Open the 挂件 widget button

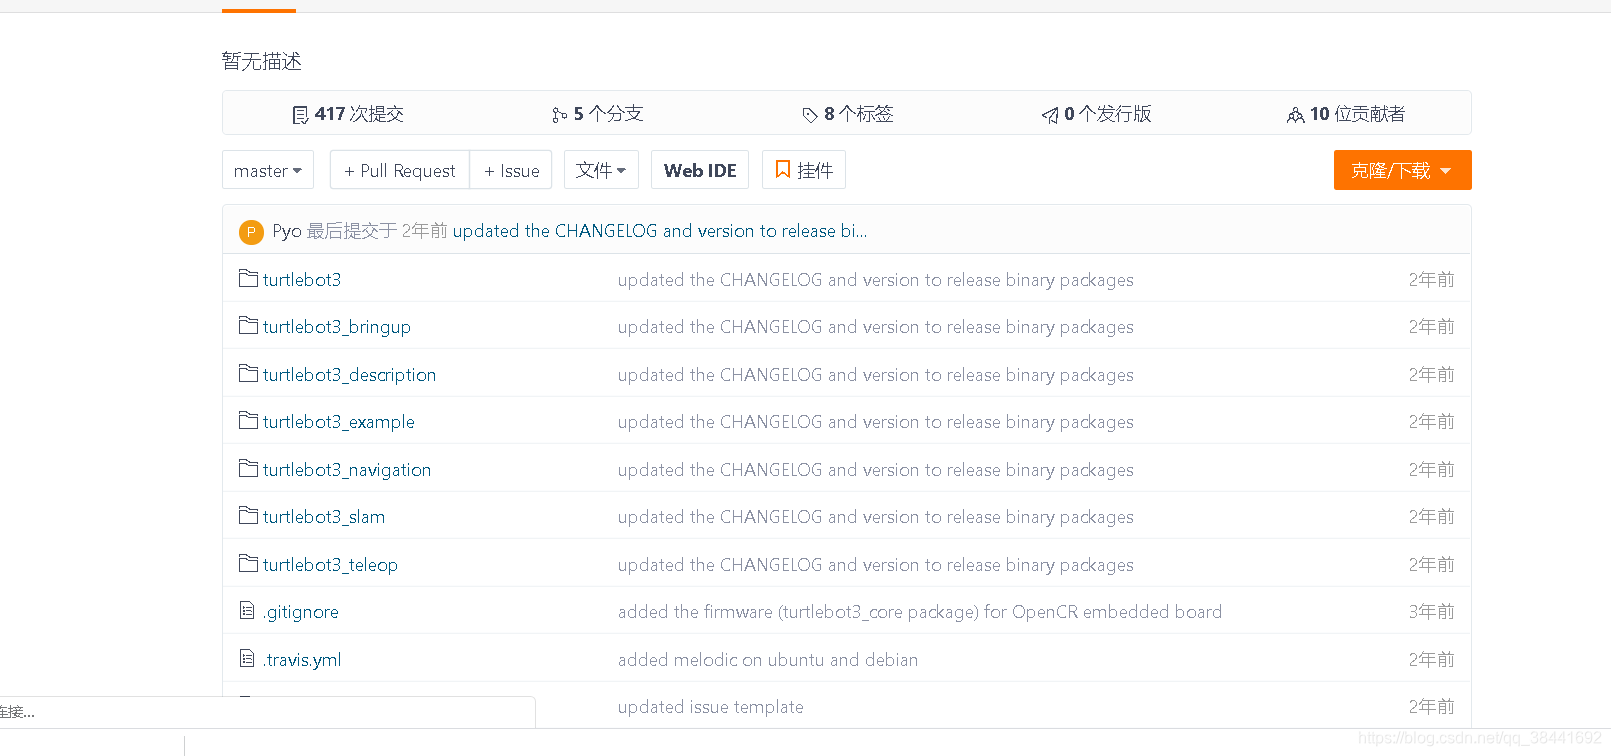(804, 170)
